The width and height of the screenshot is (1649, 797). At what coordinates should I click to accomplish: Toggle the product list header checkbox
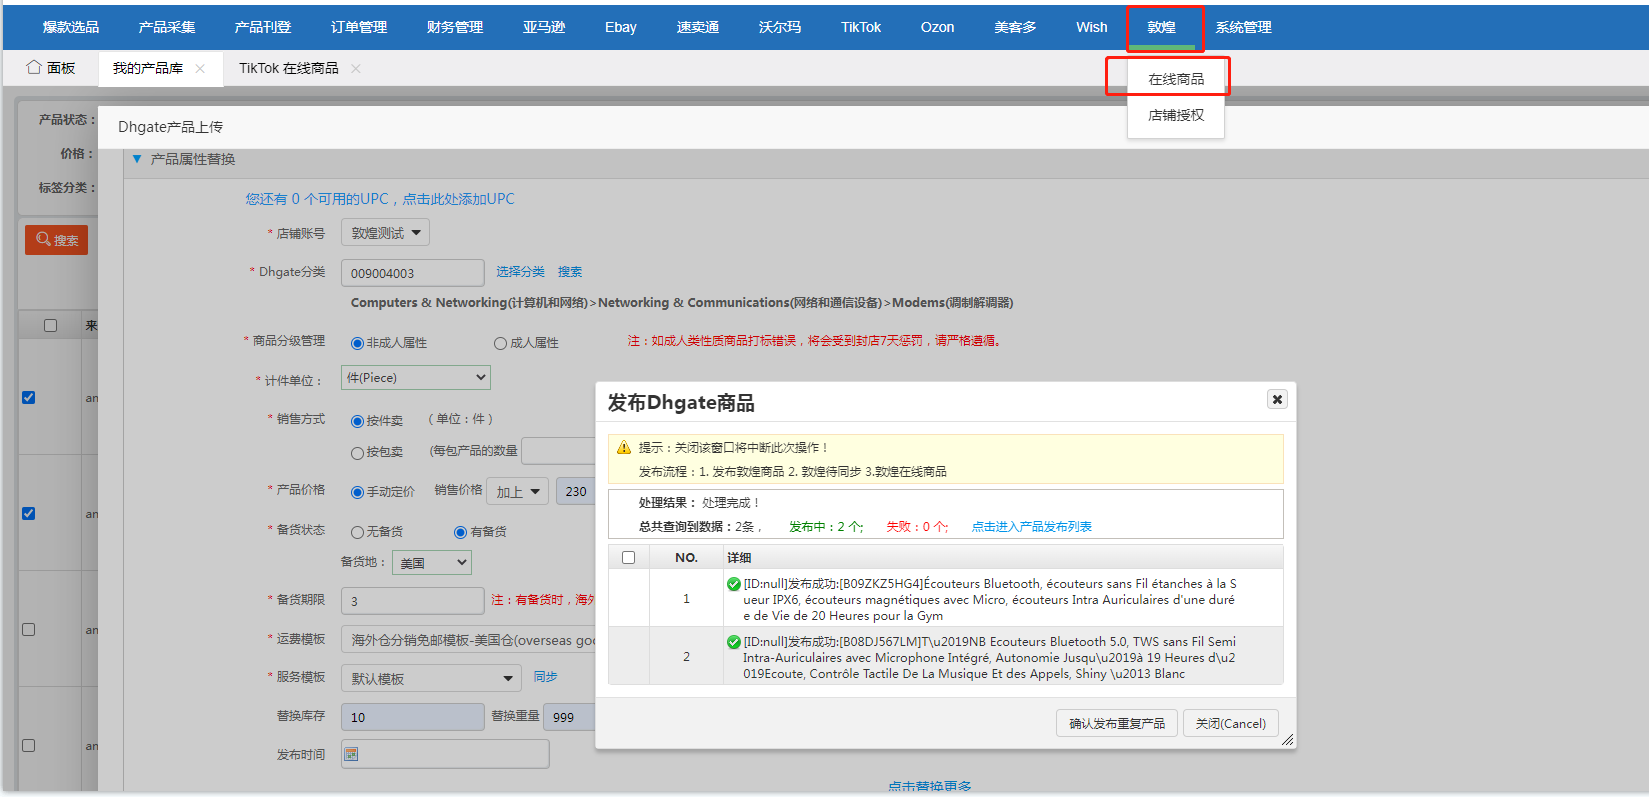coord(50,325)
